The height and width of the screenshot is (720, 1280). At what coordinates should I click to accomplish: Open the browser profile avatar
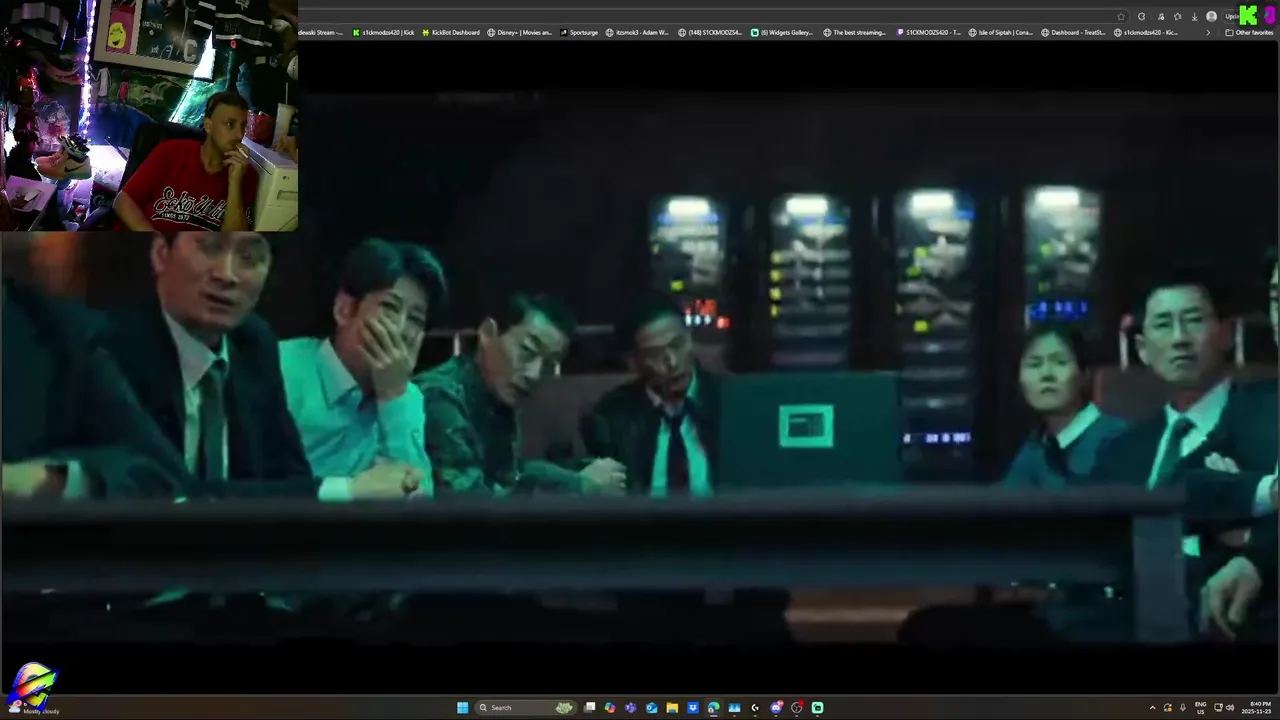[1211, 17]
